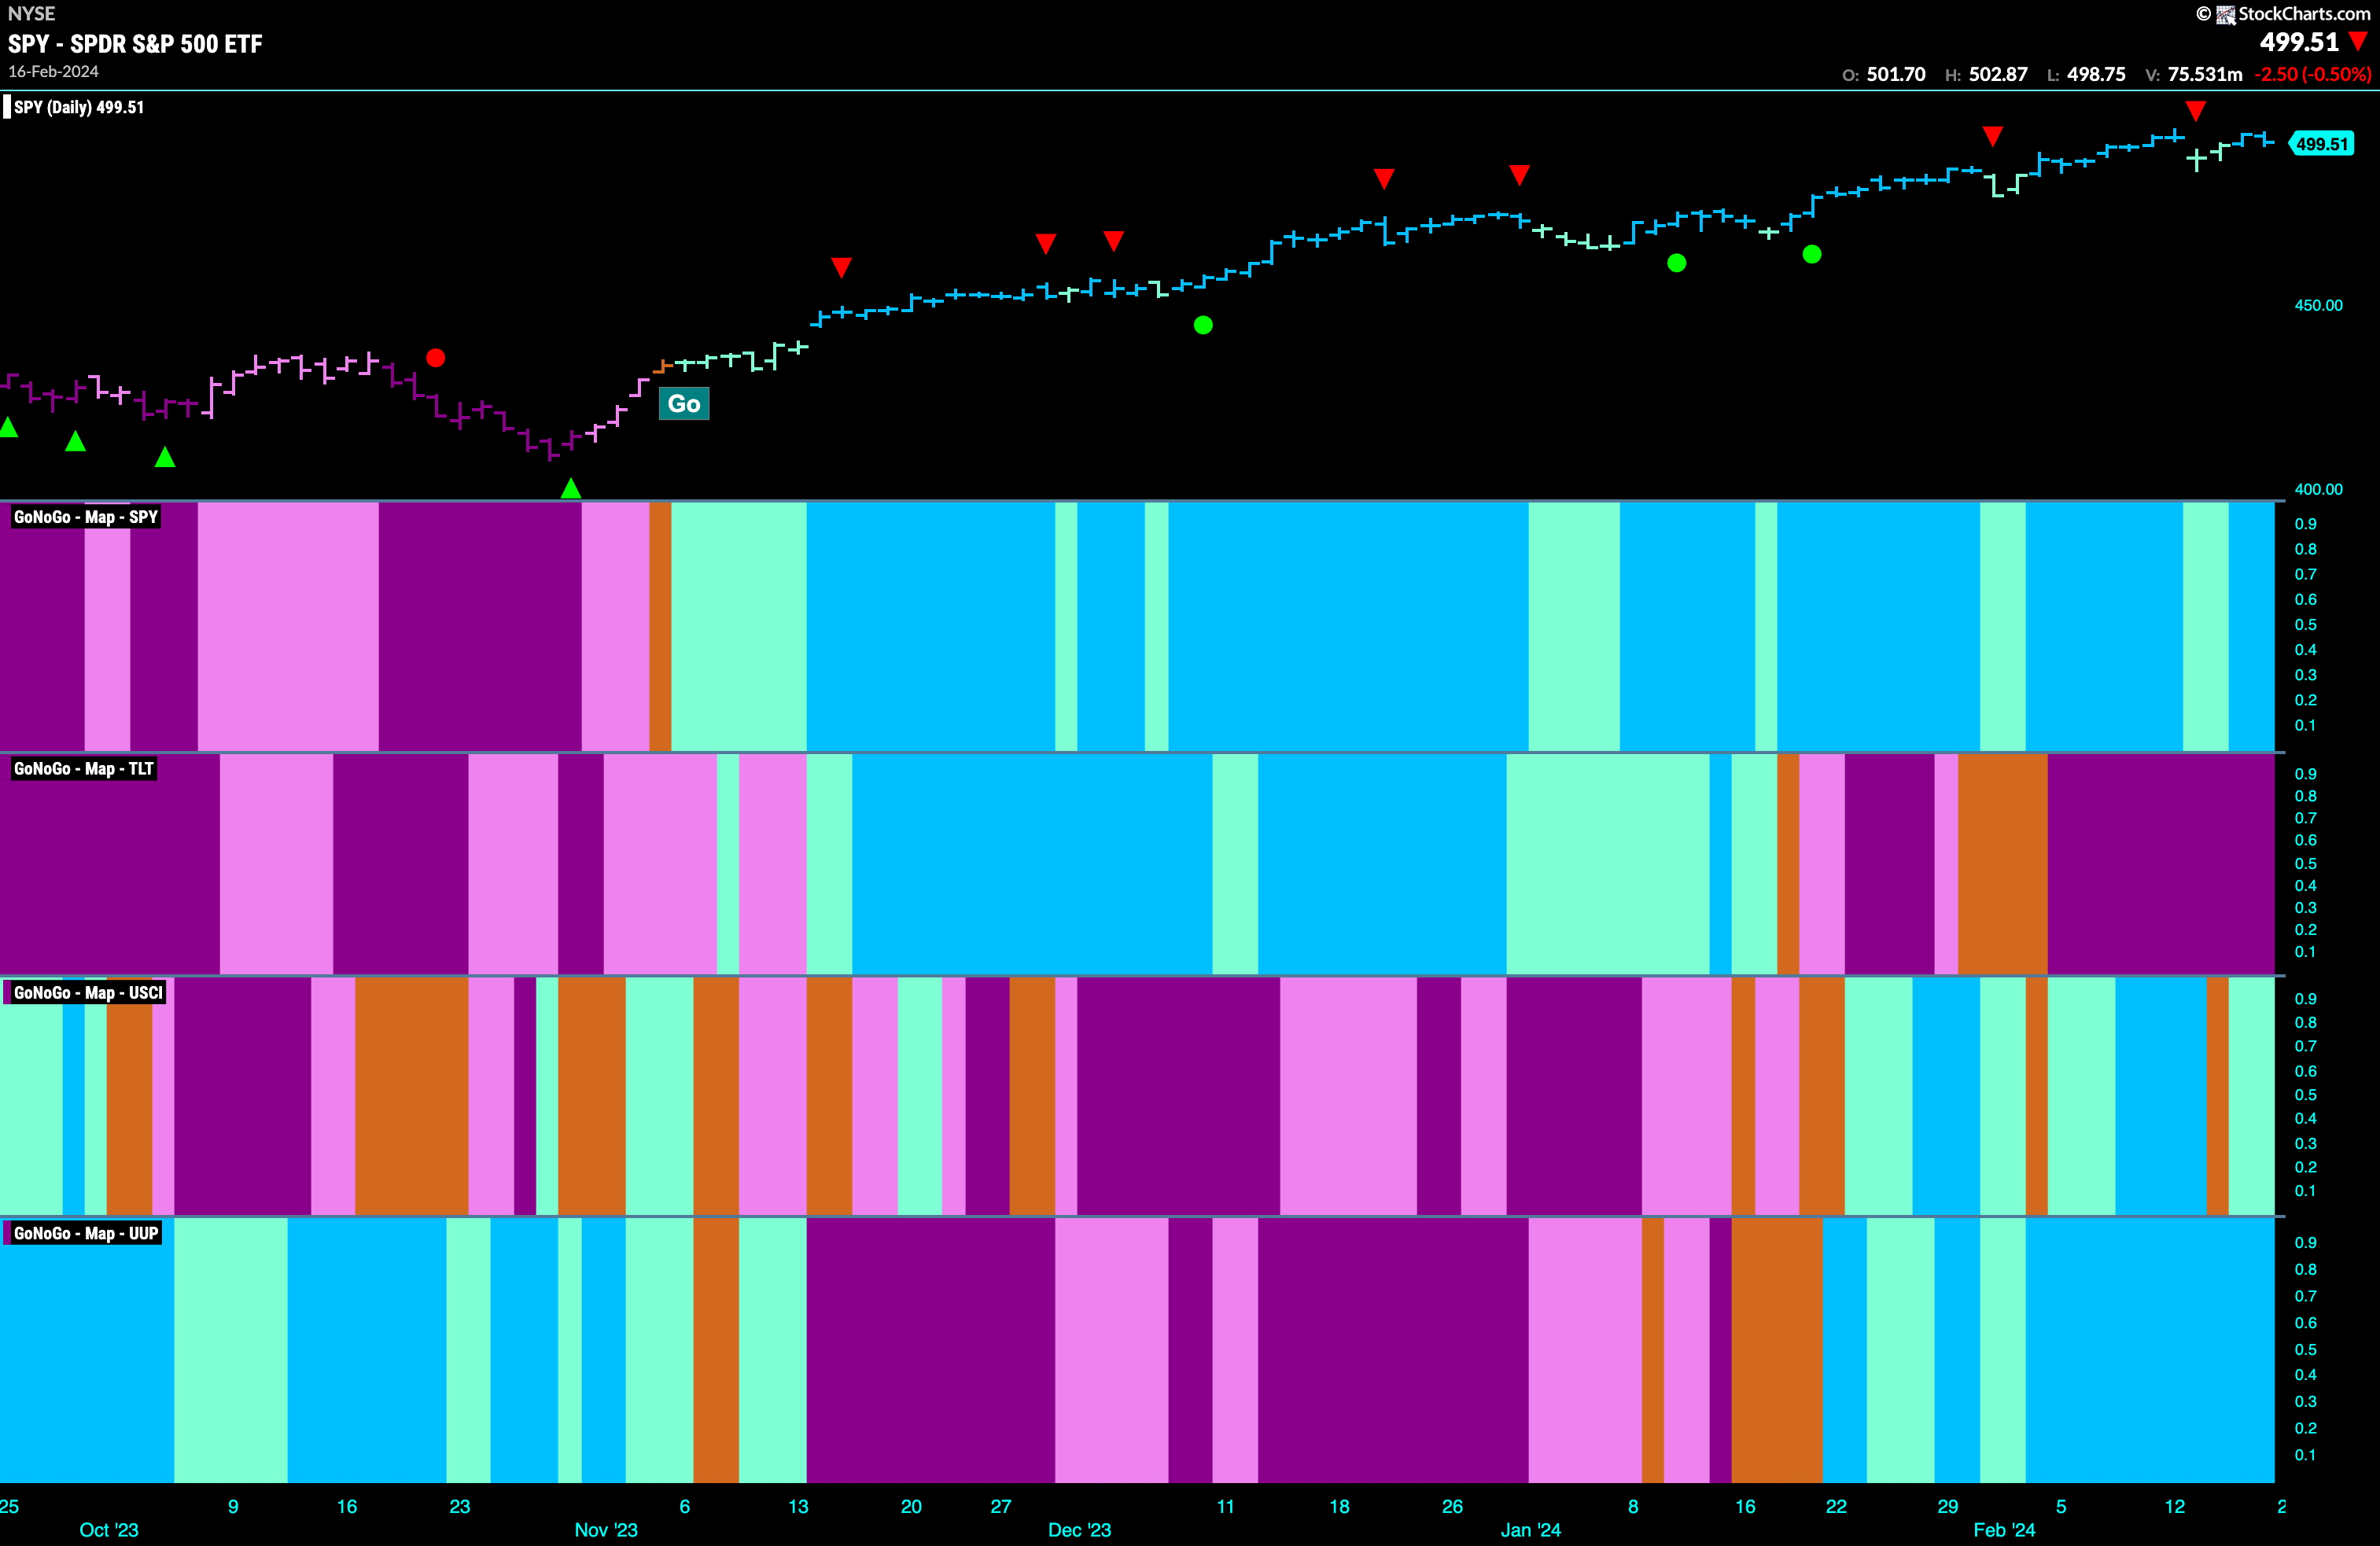Click the 'GoNoGo - Map - SPY' panel label
Screen dimensions: 2380x1546
86,517
